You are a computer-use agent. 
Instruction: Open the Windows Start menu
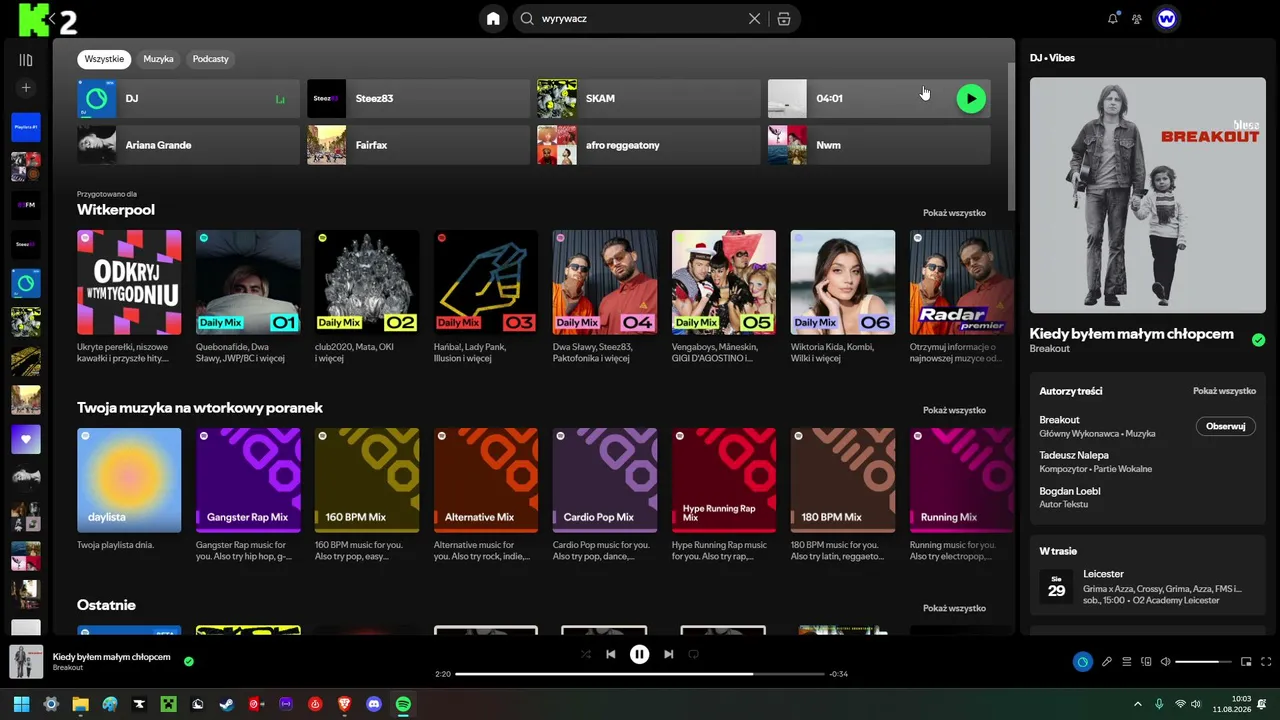21,704
